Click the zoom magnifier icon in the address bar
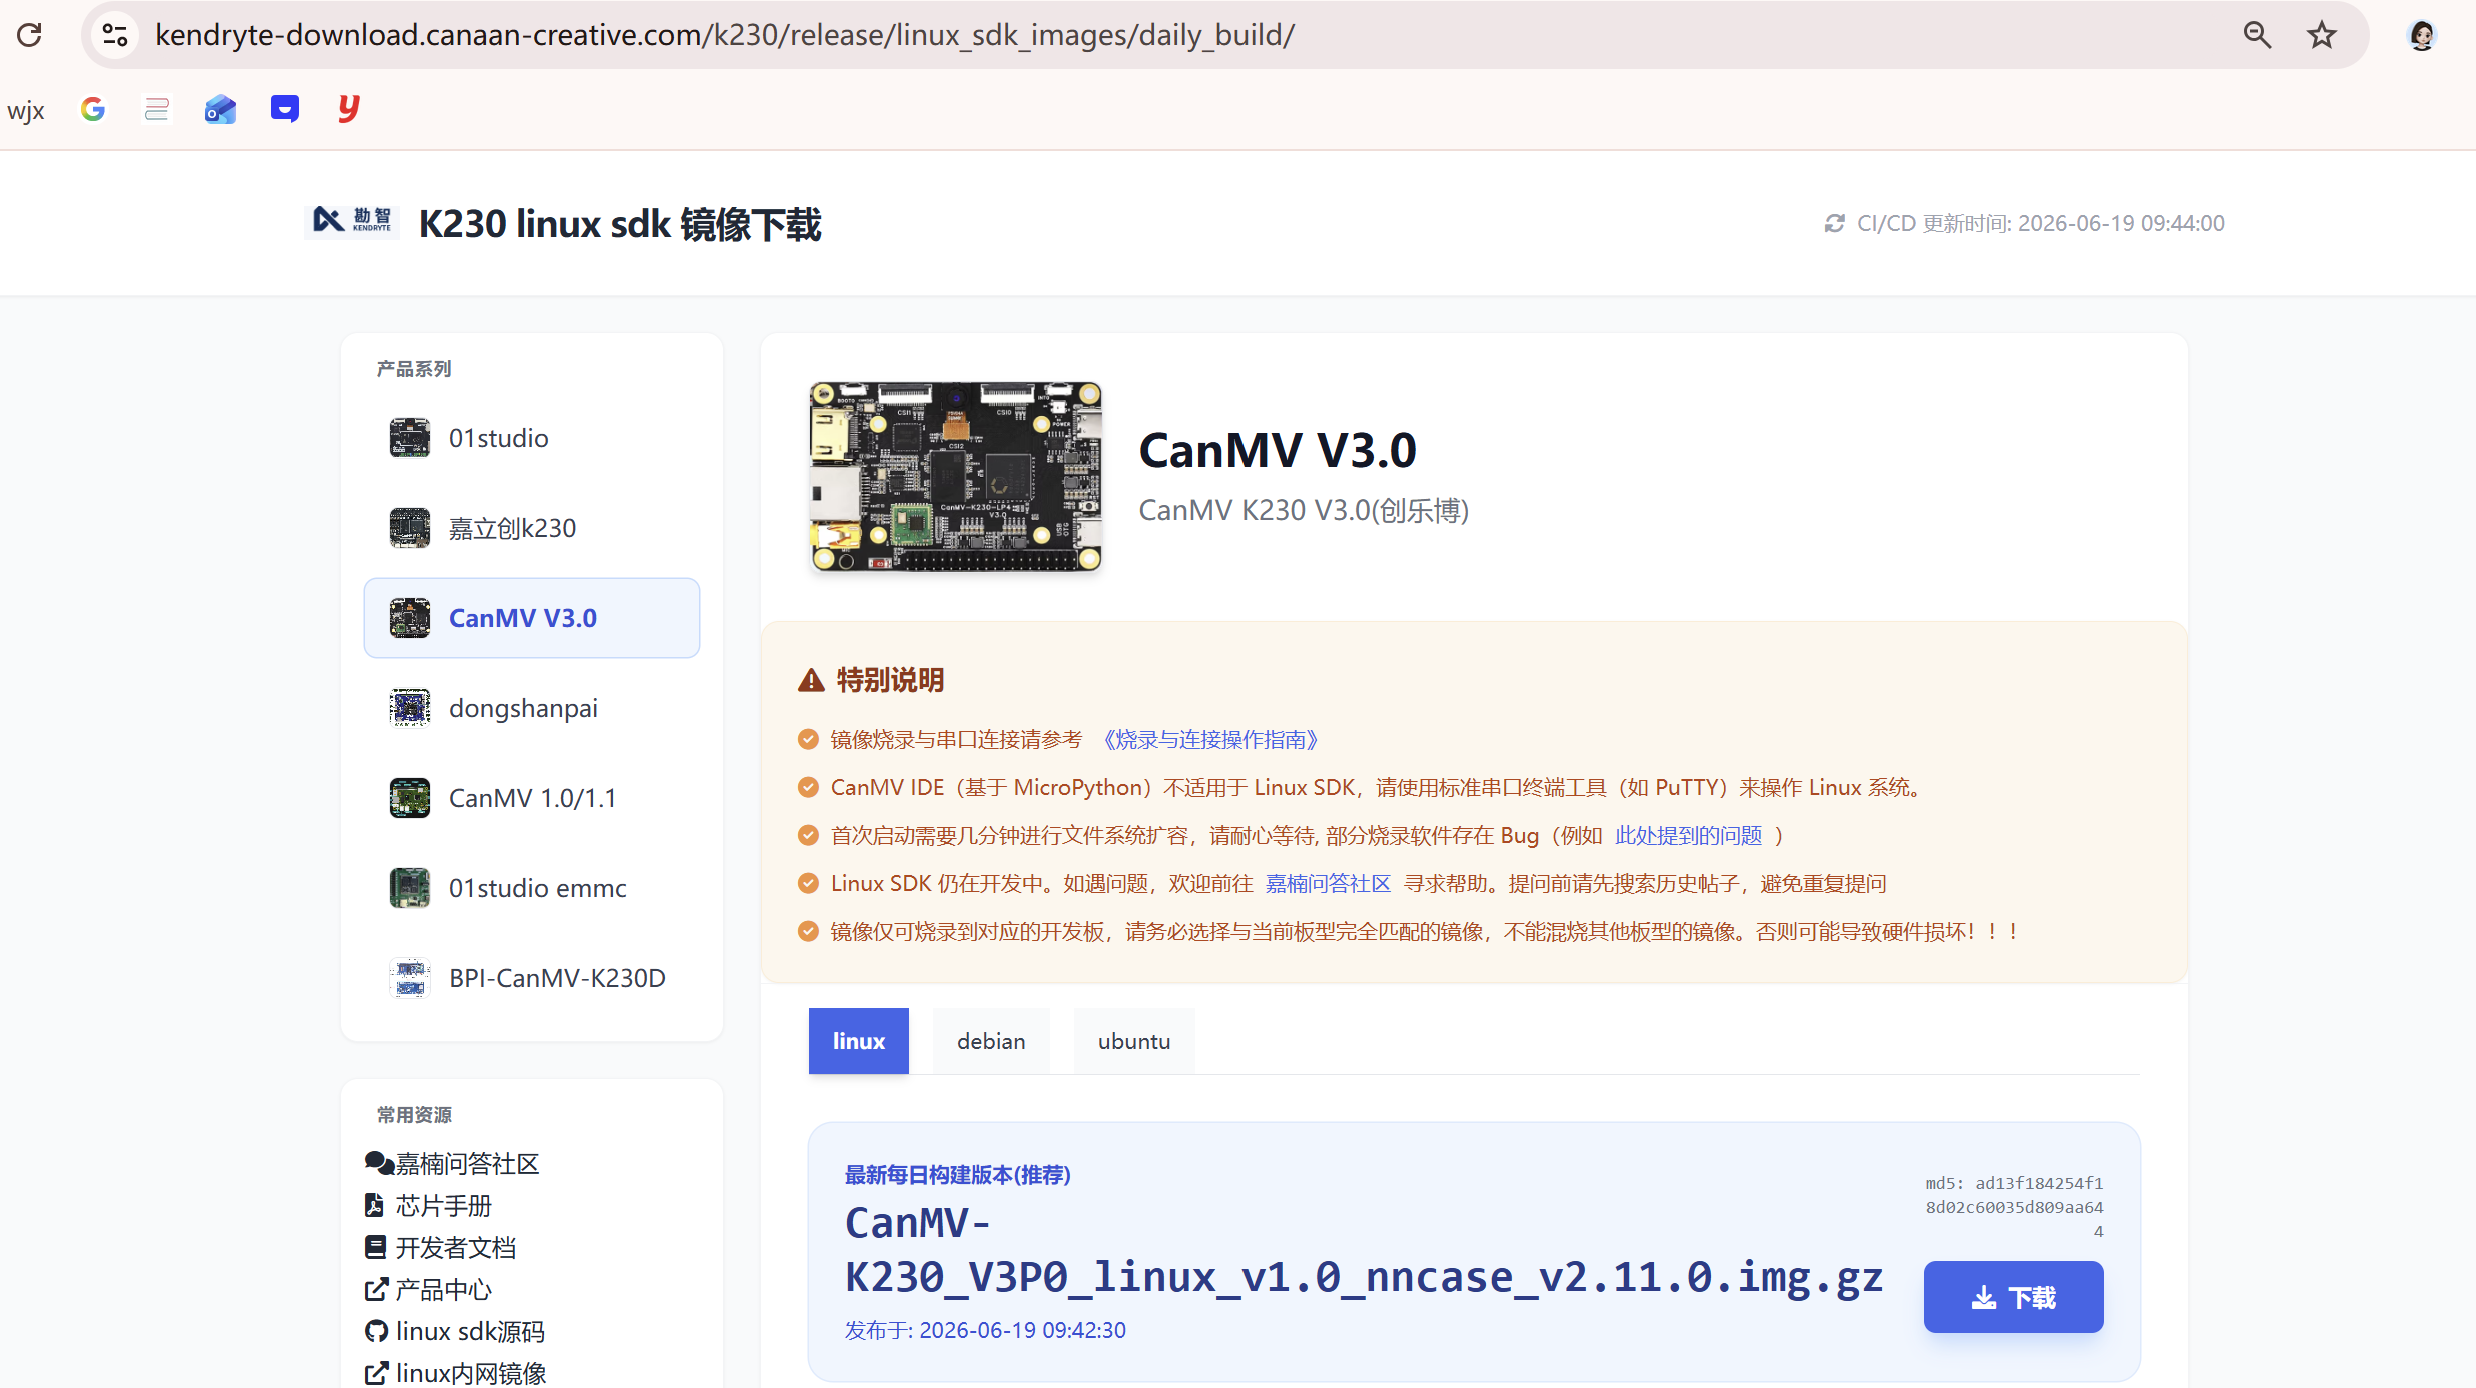 click(2257, 35)
